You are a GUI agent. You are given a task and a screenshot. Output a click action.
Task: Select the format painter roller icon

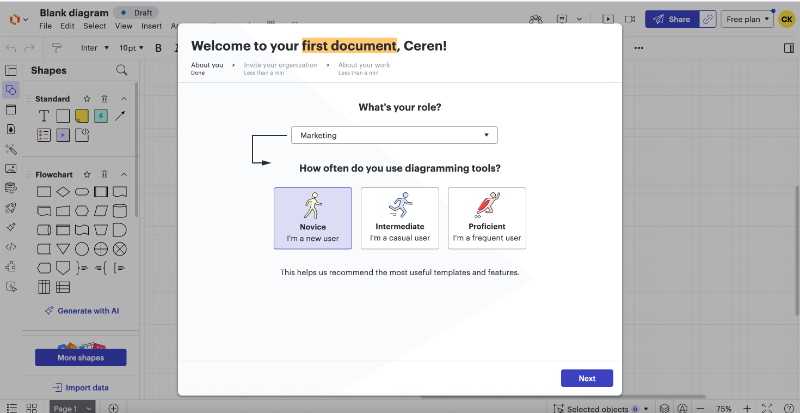(57, 48)
